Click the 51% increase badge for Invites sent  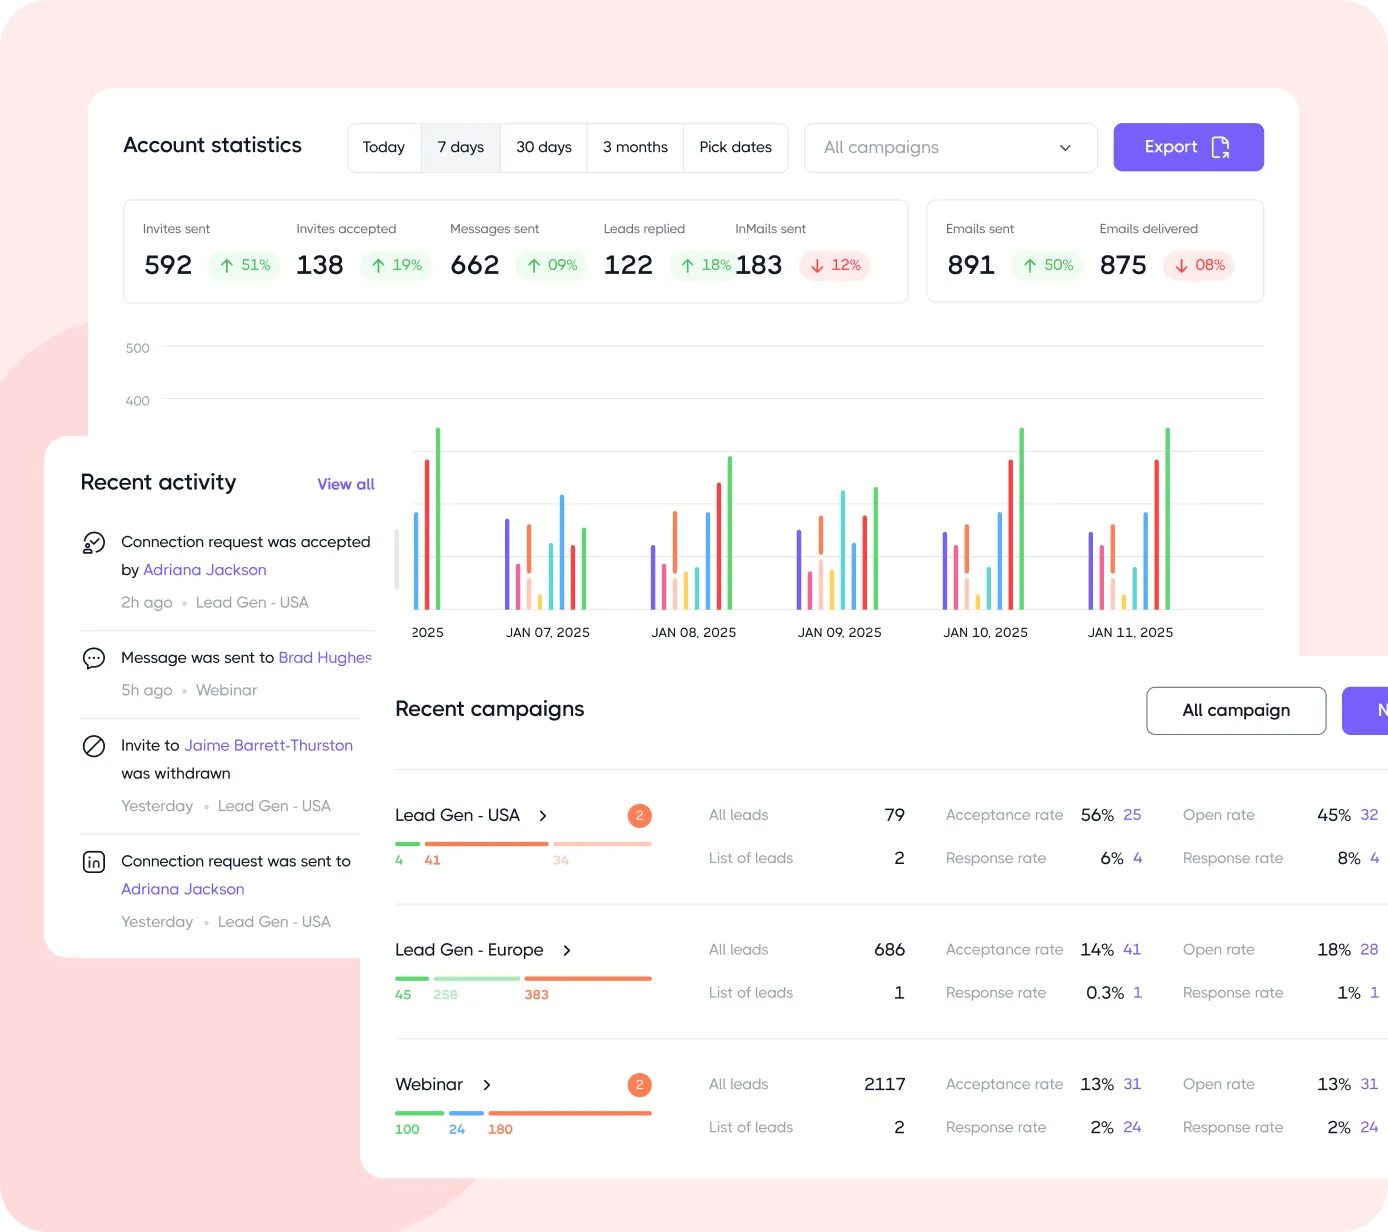[x=245, y=266]
